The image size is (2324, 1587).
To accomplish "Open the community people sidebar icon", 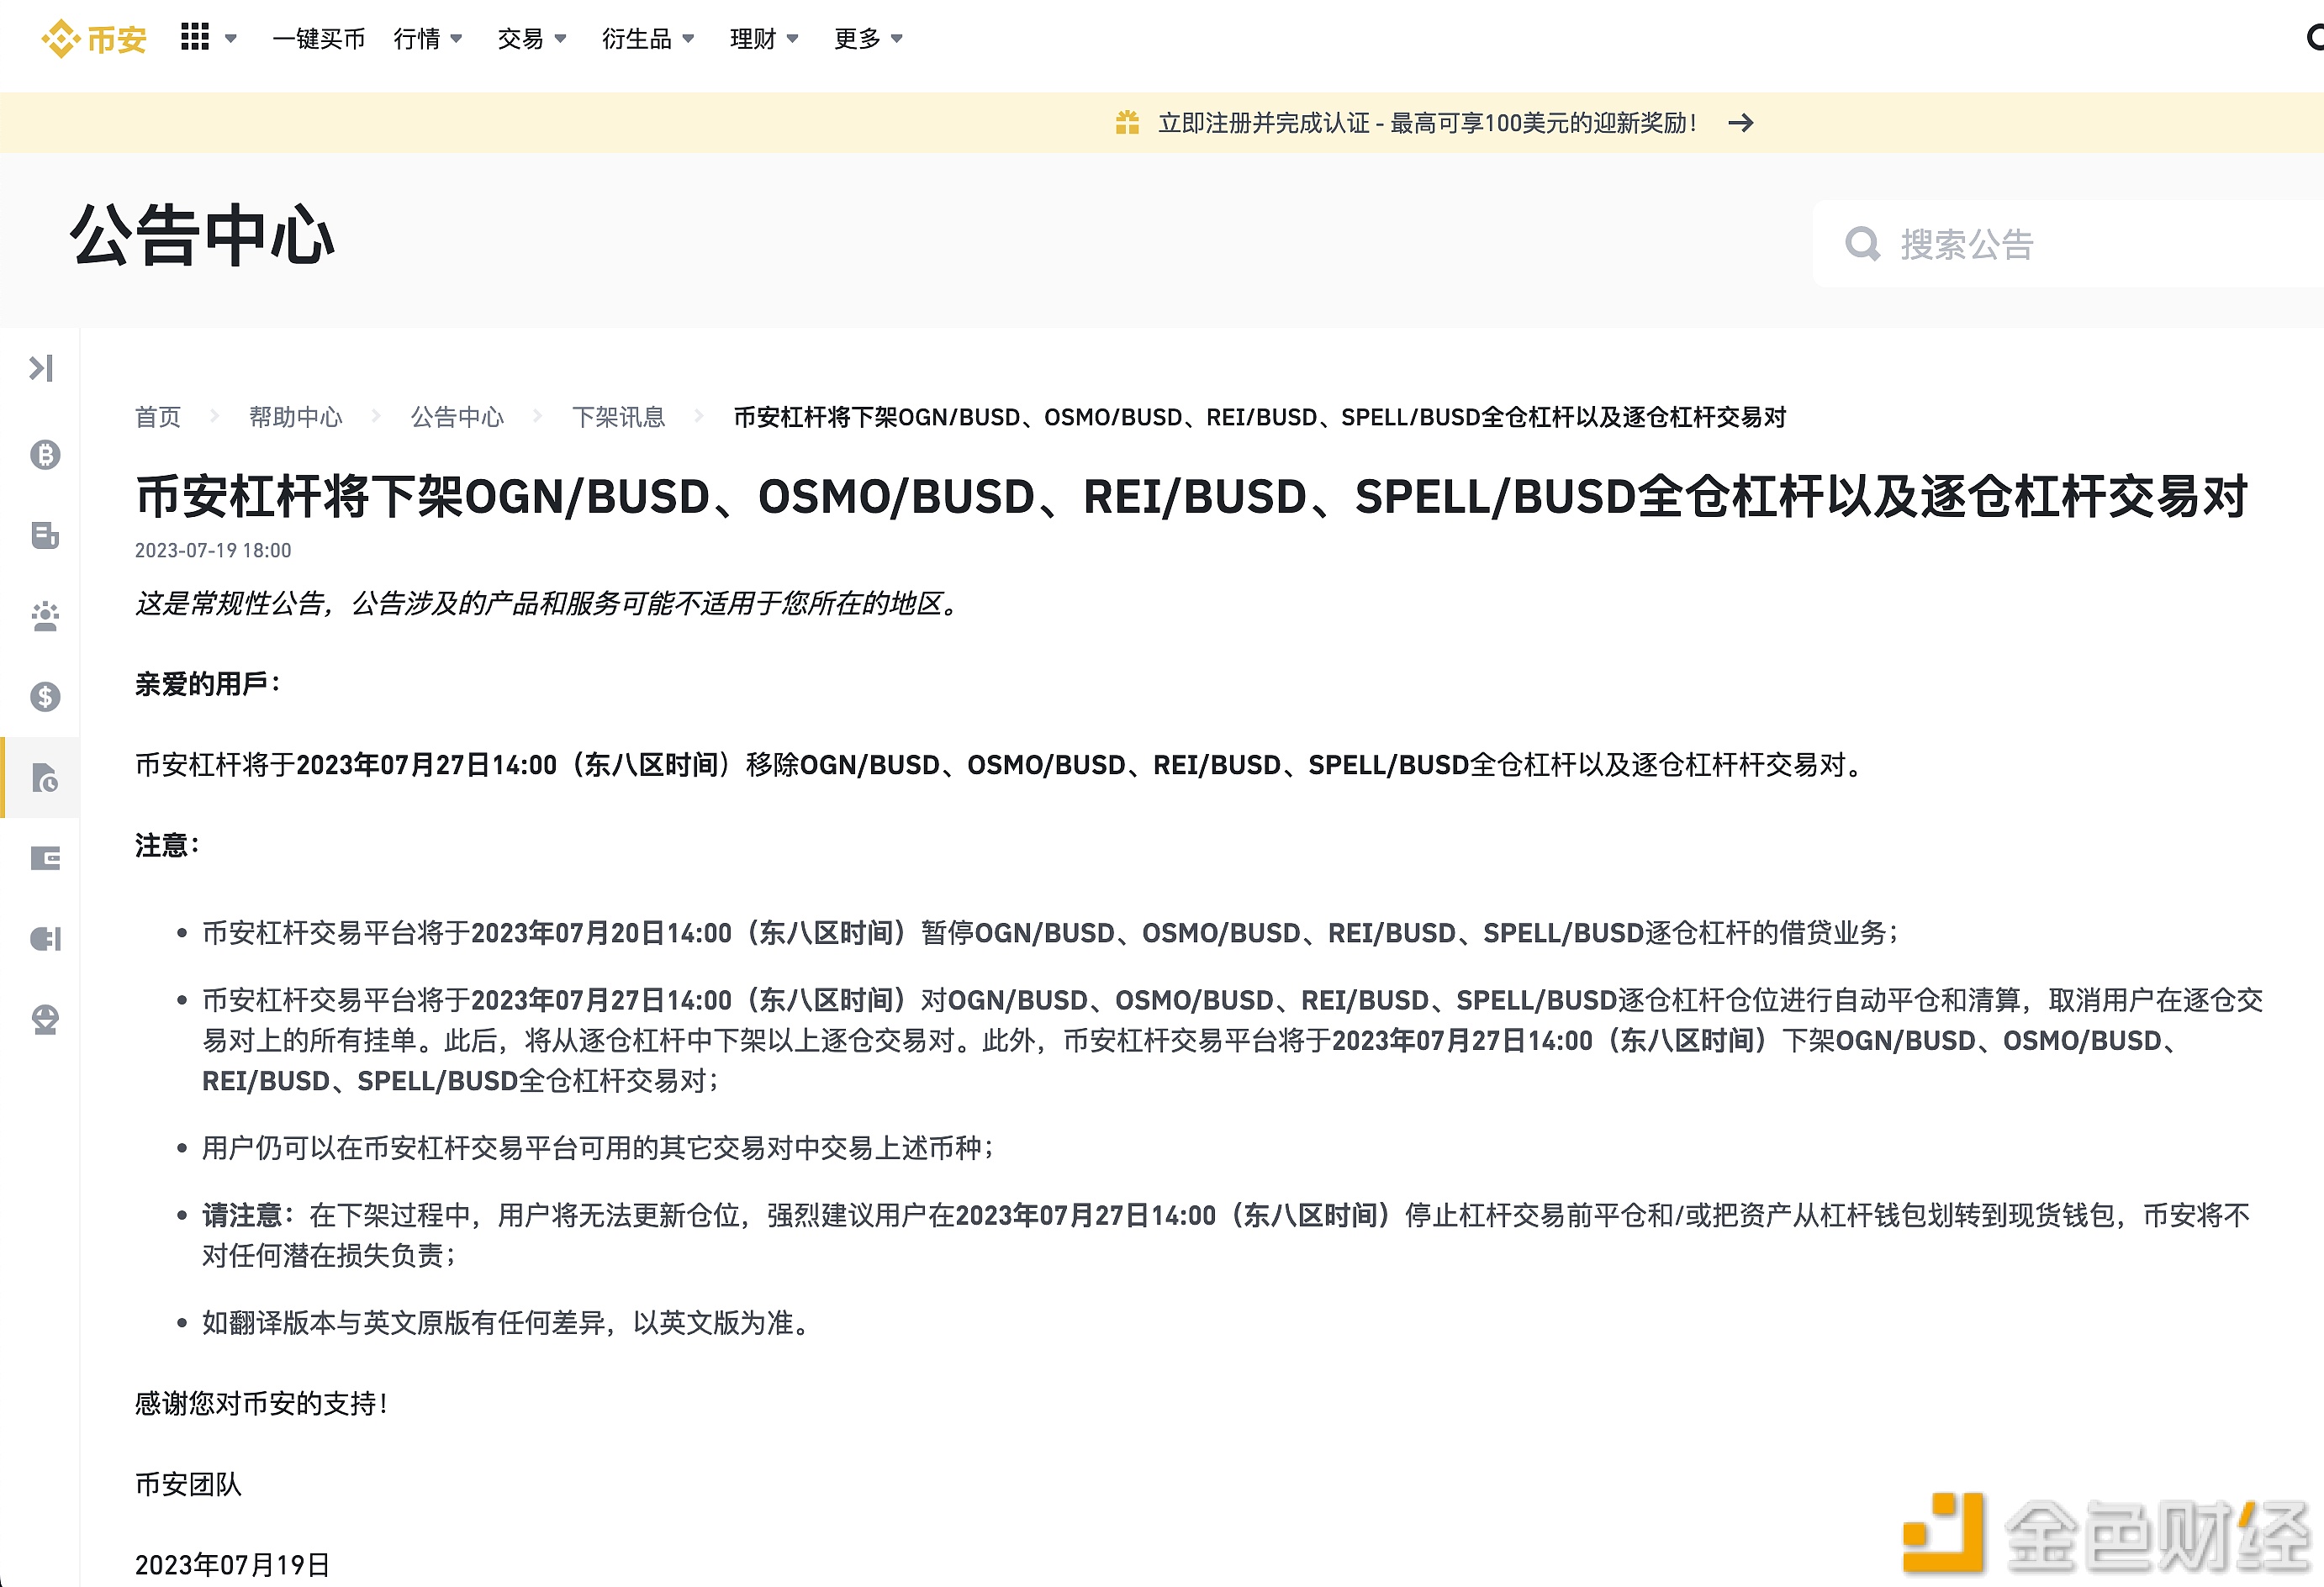I will pyautogui.click(x=45, y=616).
